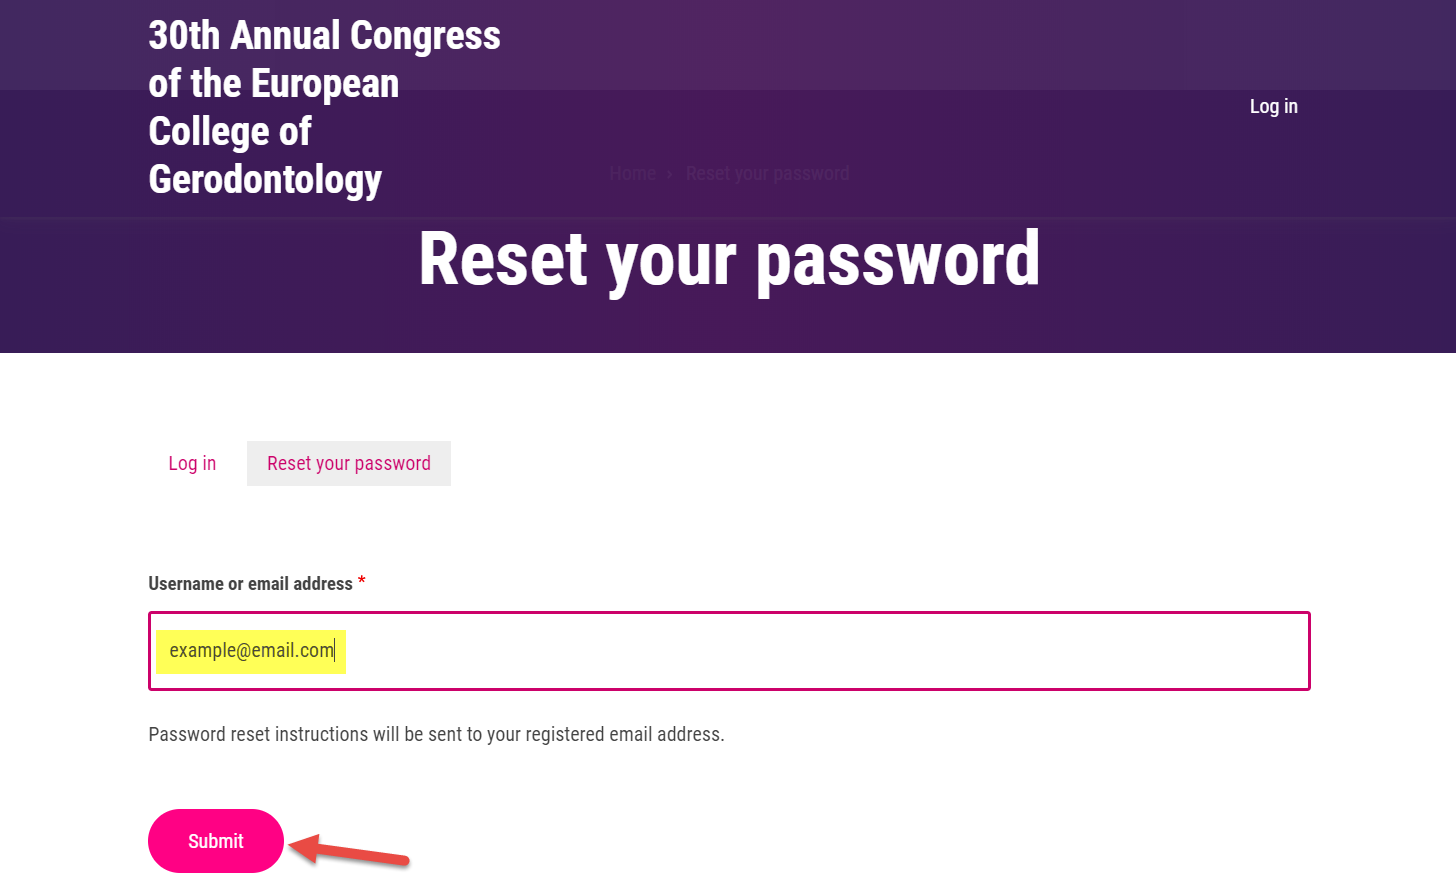Click "of the European" in the site title
The width and height of the screenshot is (1456, 882).
(273, 84)
